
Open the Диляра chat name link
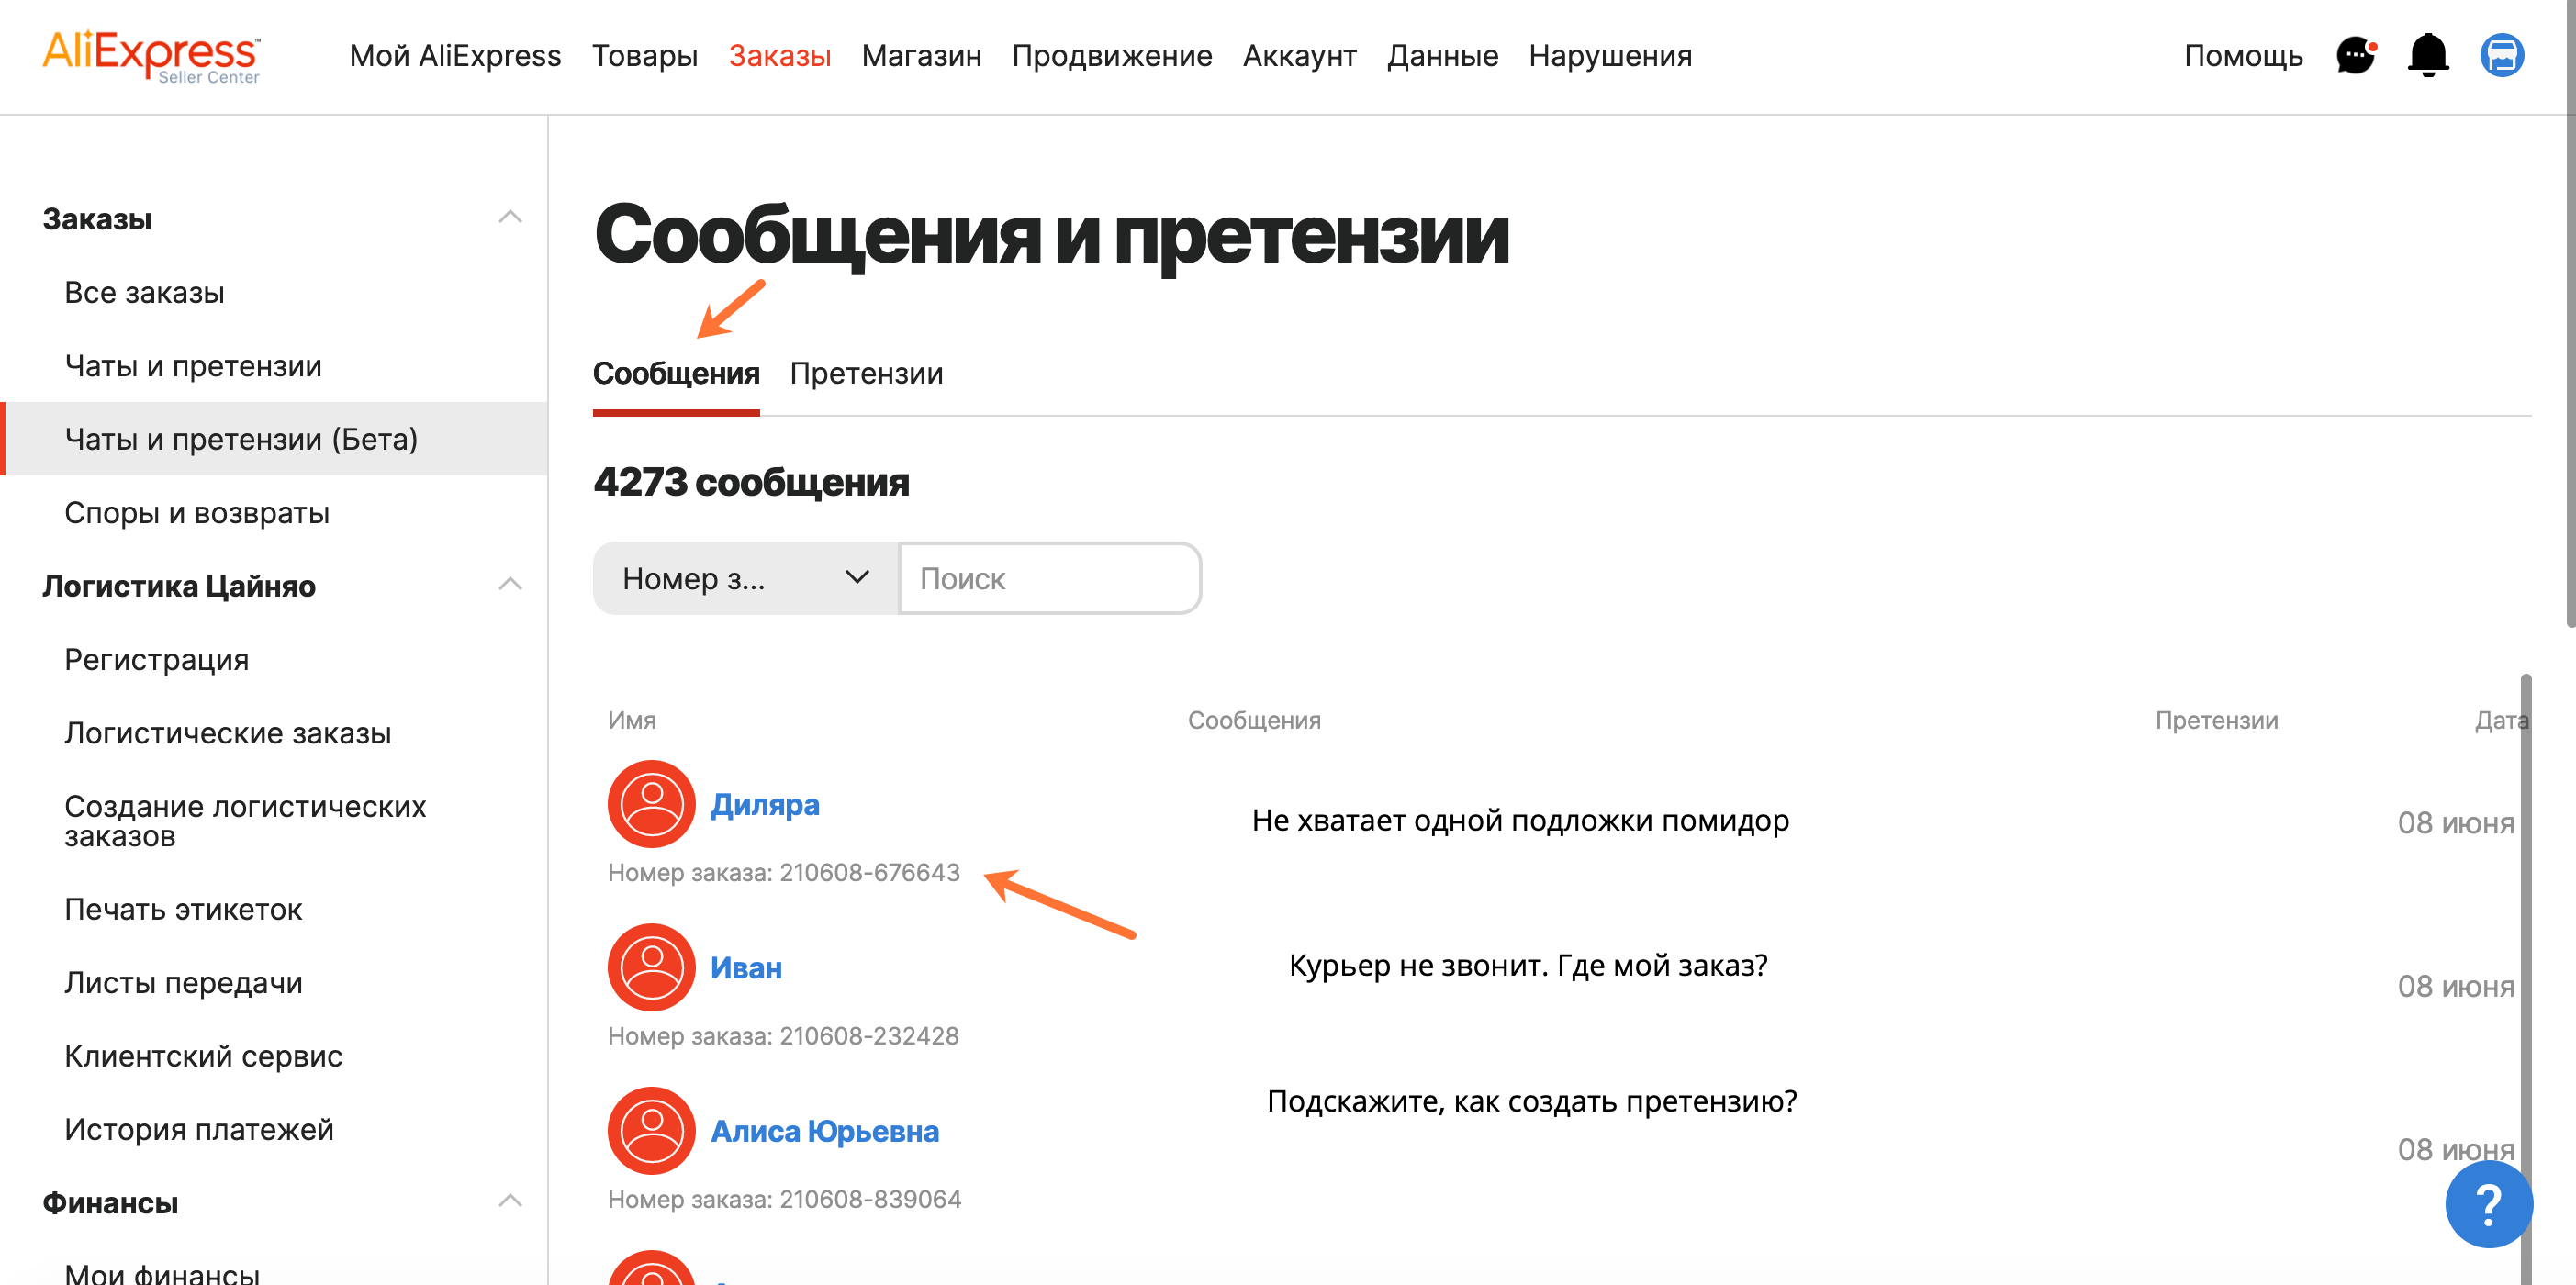tap(764, 804)
